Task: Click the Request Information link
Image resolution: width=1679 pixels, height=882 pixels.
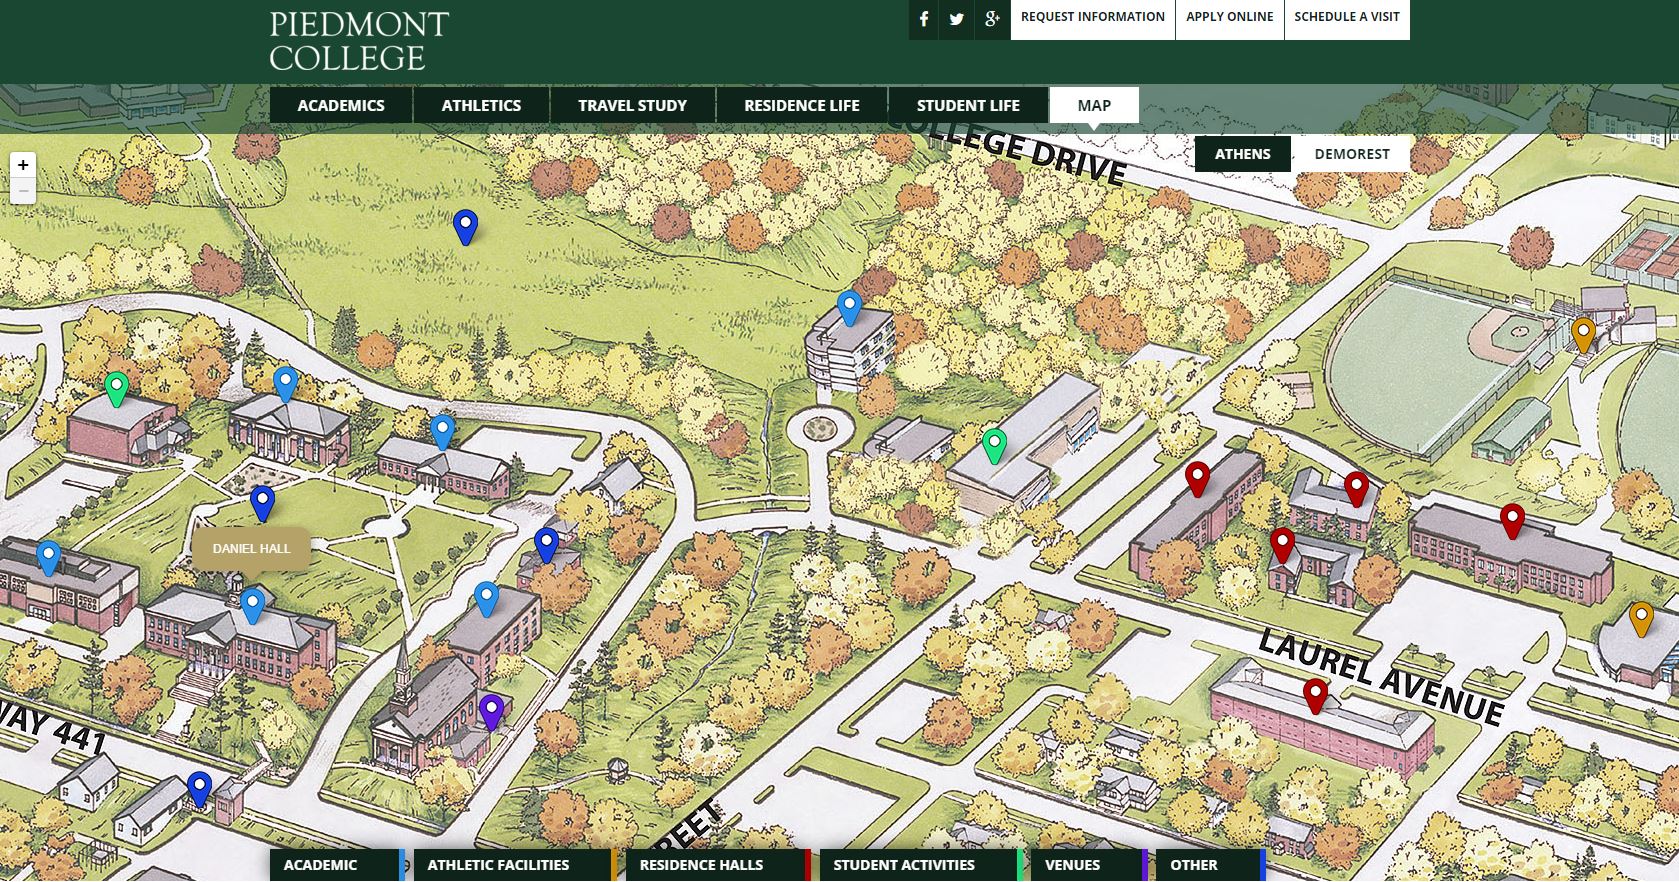Action: [1093, 18]
